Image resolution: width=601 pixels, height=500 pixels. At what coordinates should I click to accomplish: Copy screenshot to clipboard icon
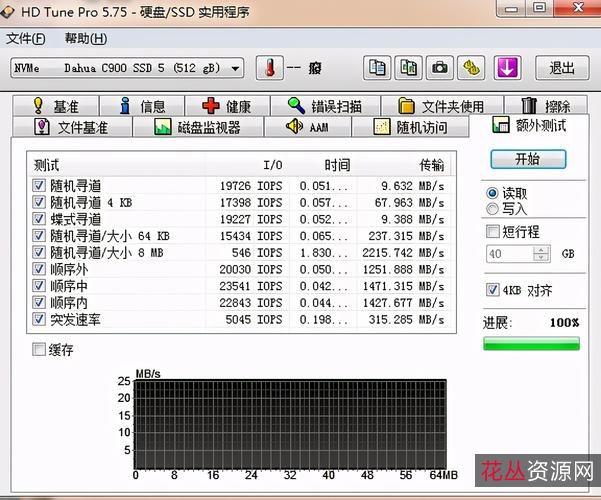click(409, 68)
